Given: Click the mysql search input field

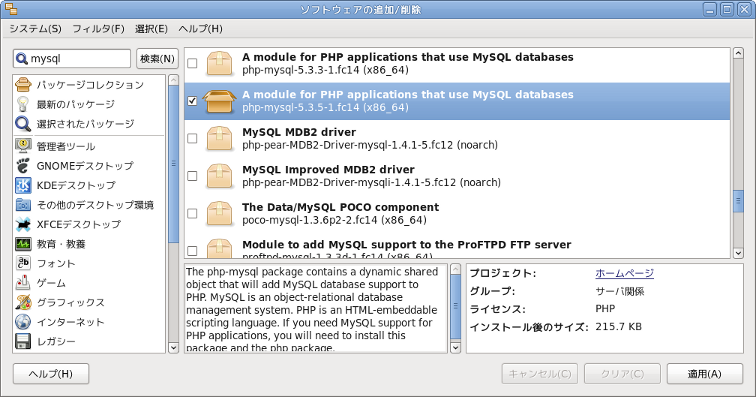Looking at the screenshot, I should point(72,59).
